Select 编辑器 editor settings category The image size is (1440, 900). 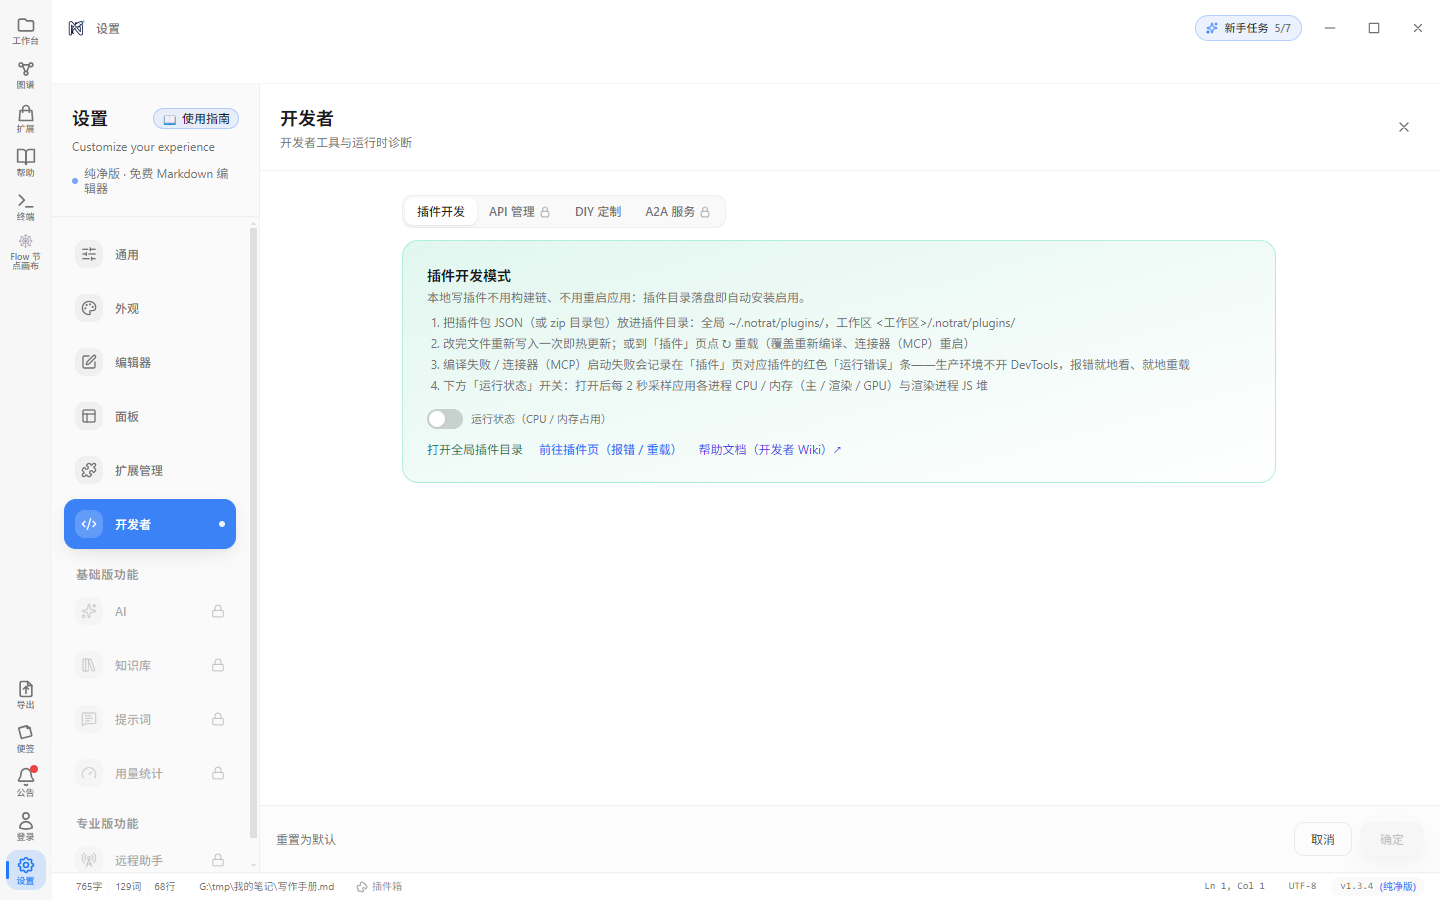(150, 362)
